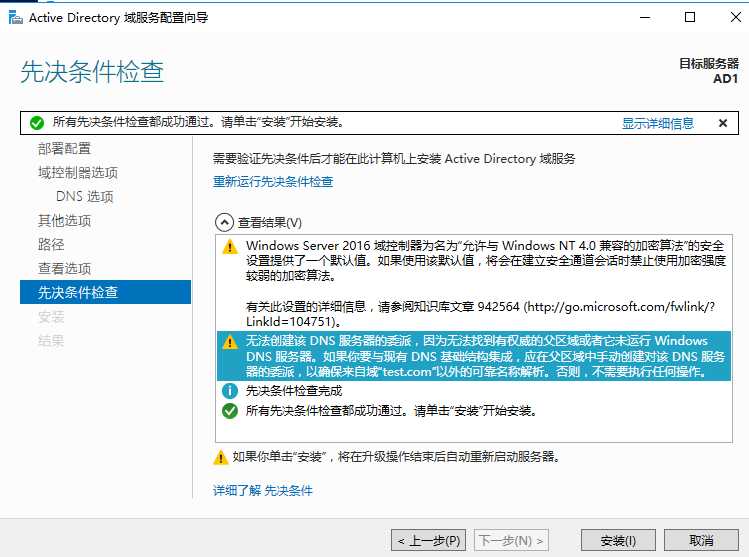Go to 域控制器选项 step in sidebar

78,172
